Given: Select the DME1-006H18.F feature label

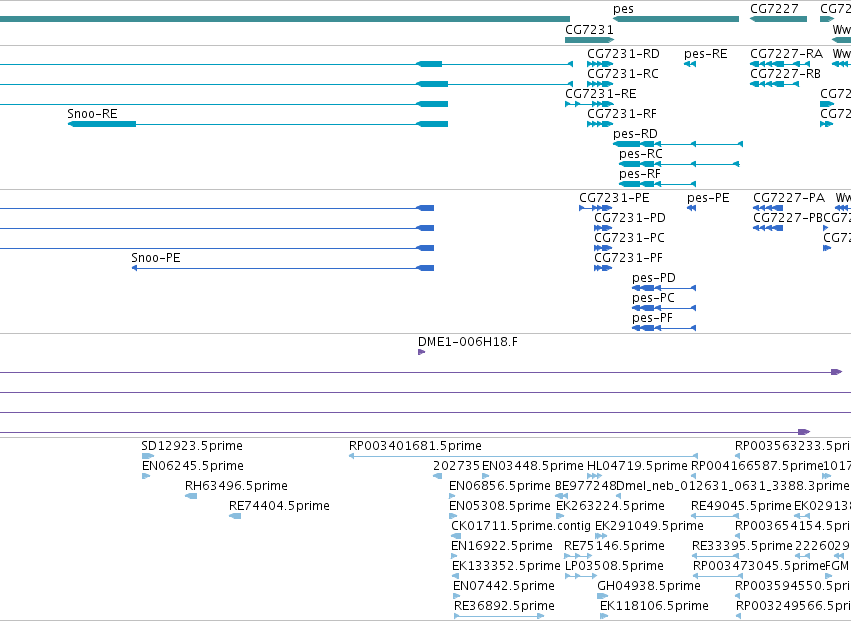Looking at the screenshot, I should coord(468,342).
